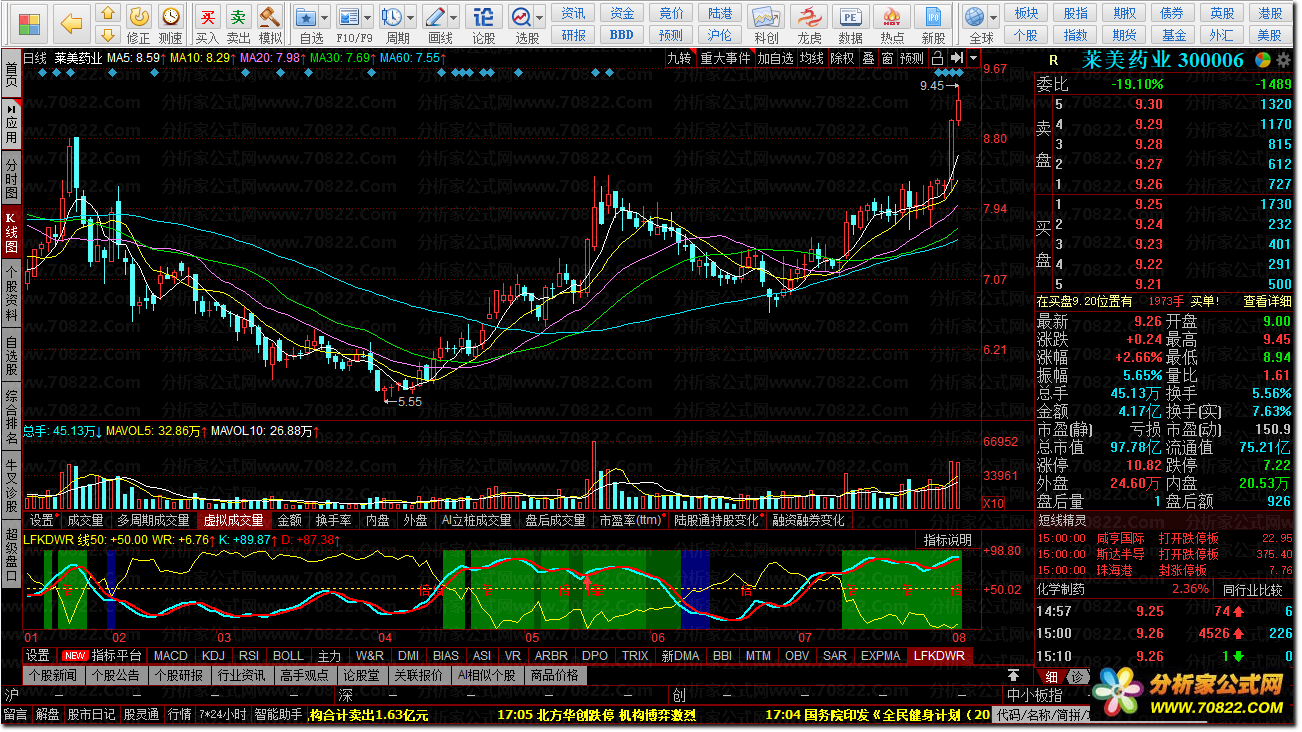Image resolution: width=1302 pixels, height=732 pixels.
Task: Click the BBD toolbar button
Action: tap(622, 34)
